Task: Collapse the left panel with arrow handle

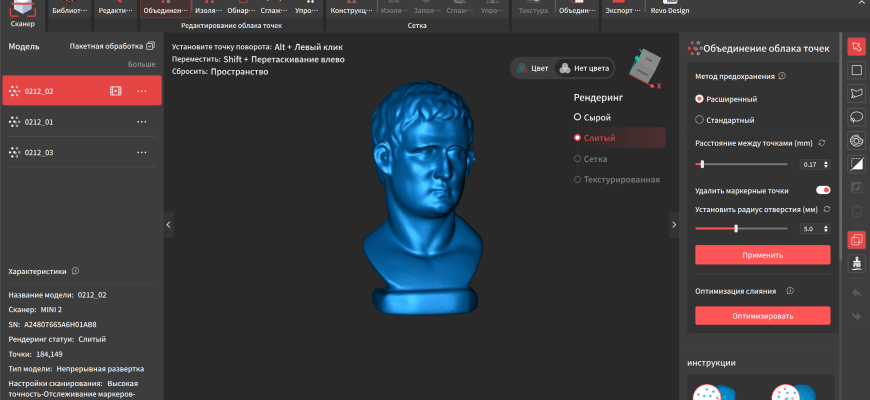Action: 168,225
